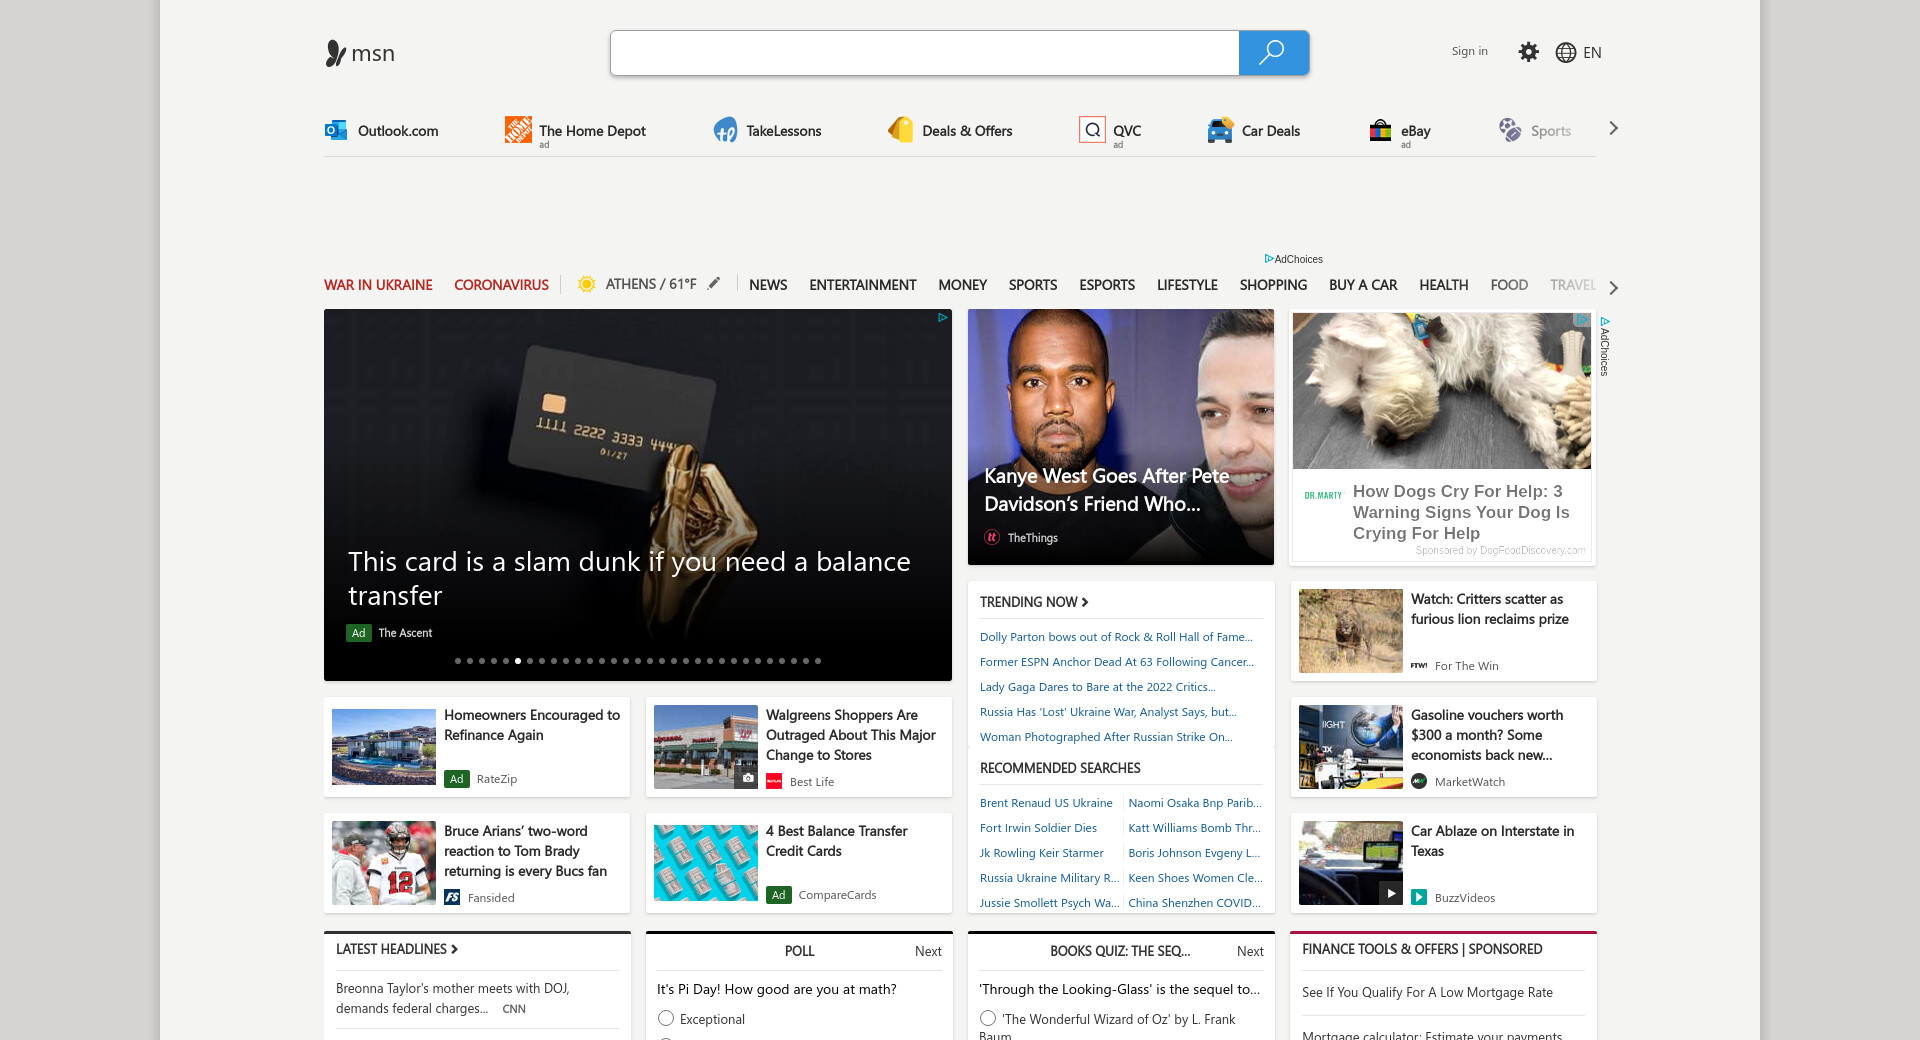The image size is (1920, 1040).
Task: Open the Entertainment tab
Action: click(x=862, y=285)
